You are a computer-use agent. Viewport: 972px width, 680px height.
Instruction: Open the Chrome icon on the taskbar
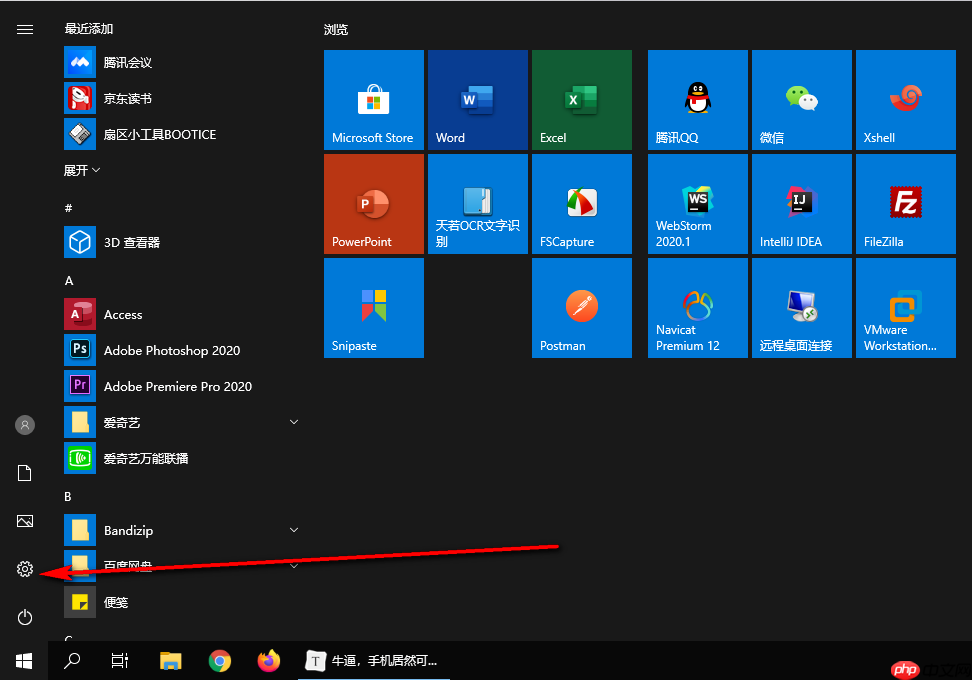point(220,660)
